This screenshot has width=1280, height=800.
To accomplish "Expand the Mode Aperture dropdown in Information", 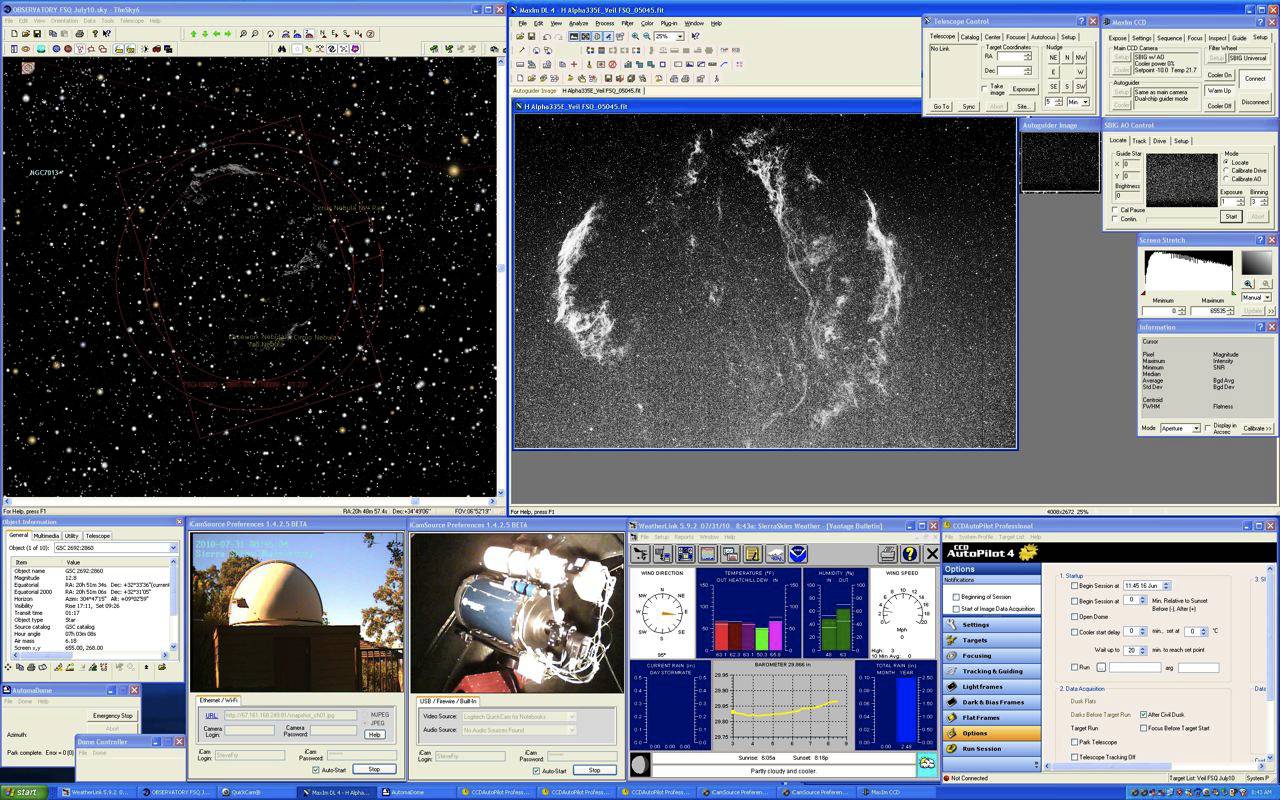I will click(x=1195, y=428).
